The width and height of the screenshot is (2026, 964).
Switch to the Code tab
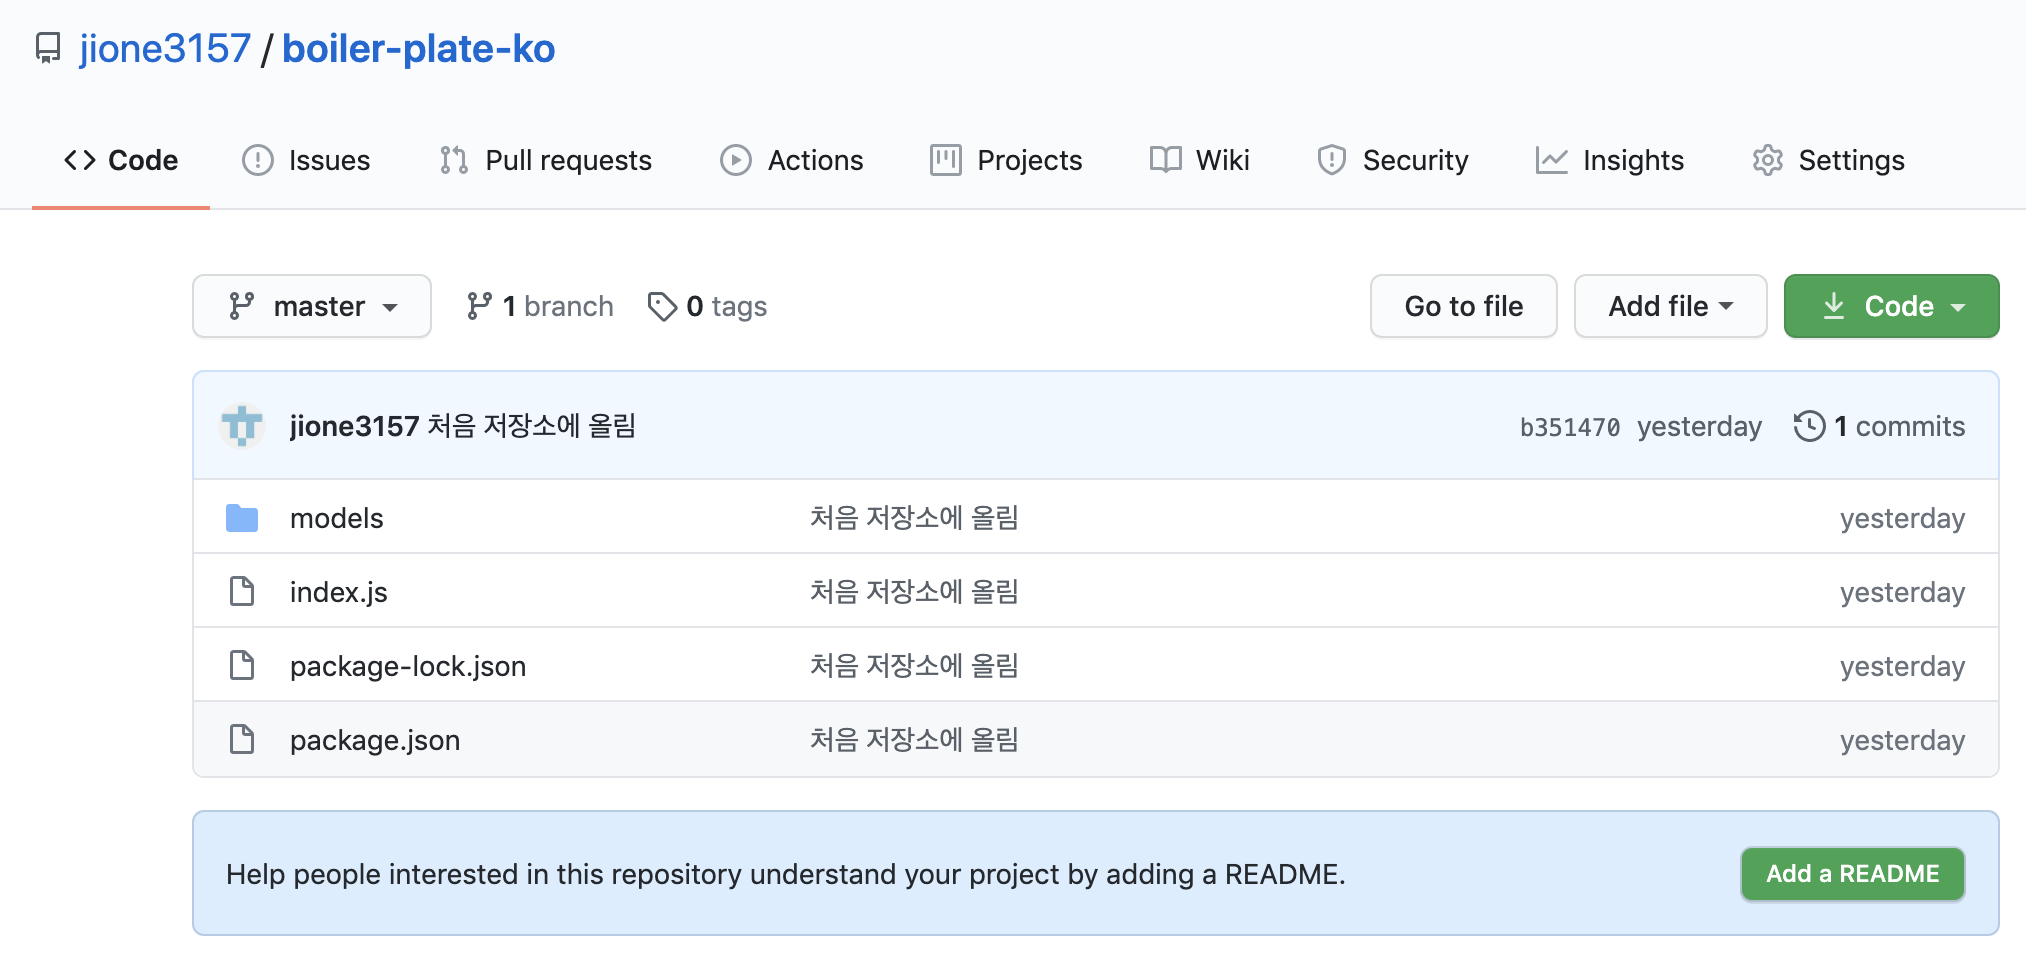click(x=121, y=160)
